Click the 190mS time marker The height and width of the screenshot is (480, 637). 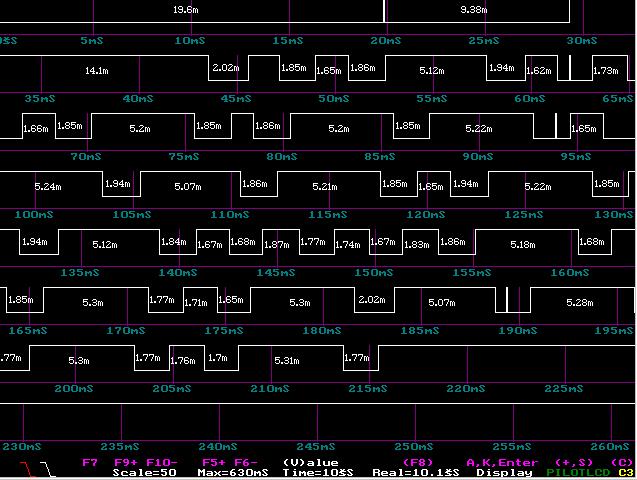click(x=518, y=331)
